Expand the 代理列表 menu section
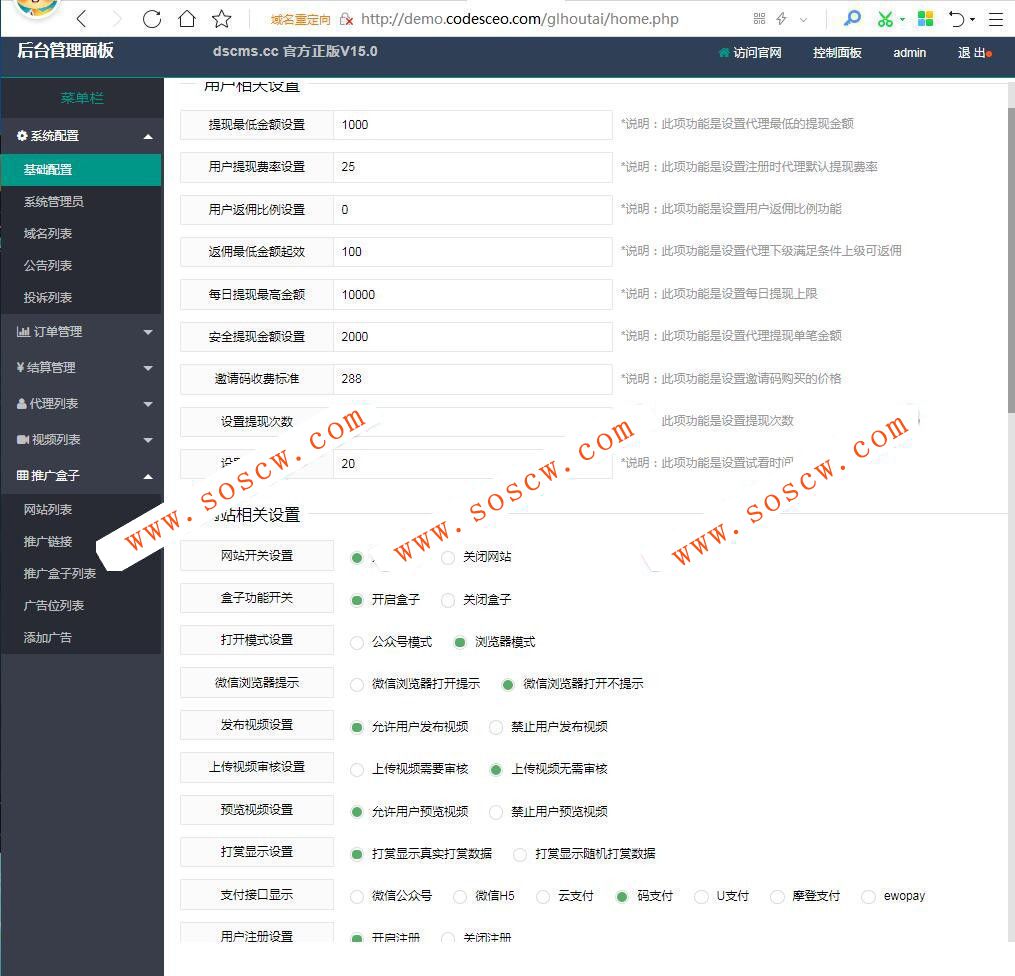 click(82, 404)
